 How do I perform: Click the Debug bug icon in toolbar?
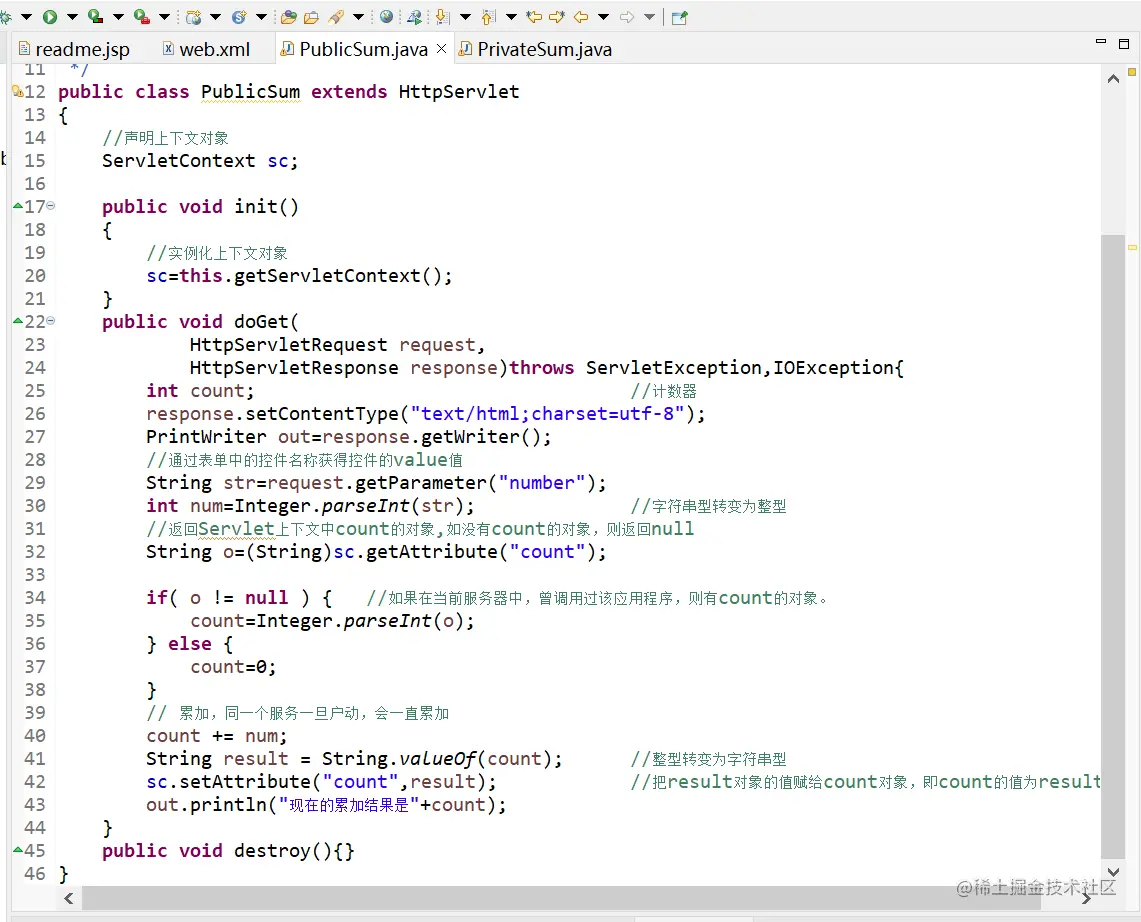[x=5, y=17]
